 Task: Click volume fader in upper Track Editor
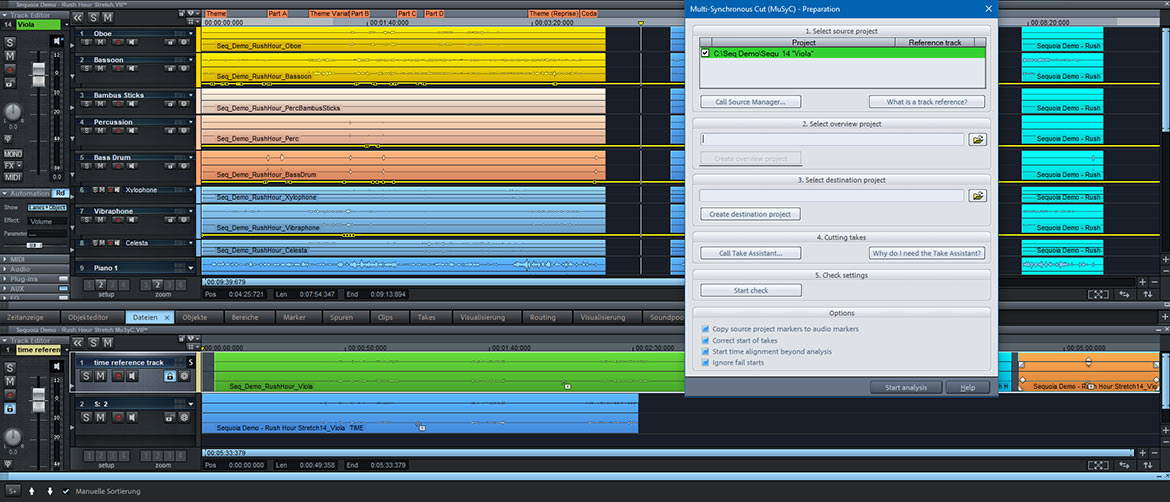39,75
